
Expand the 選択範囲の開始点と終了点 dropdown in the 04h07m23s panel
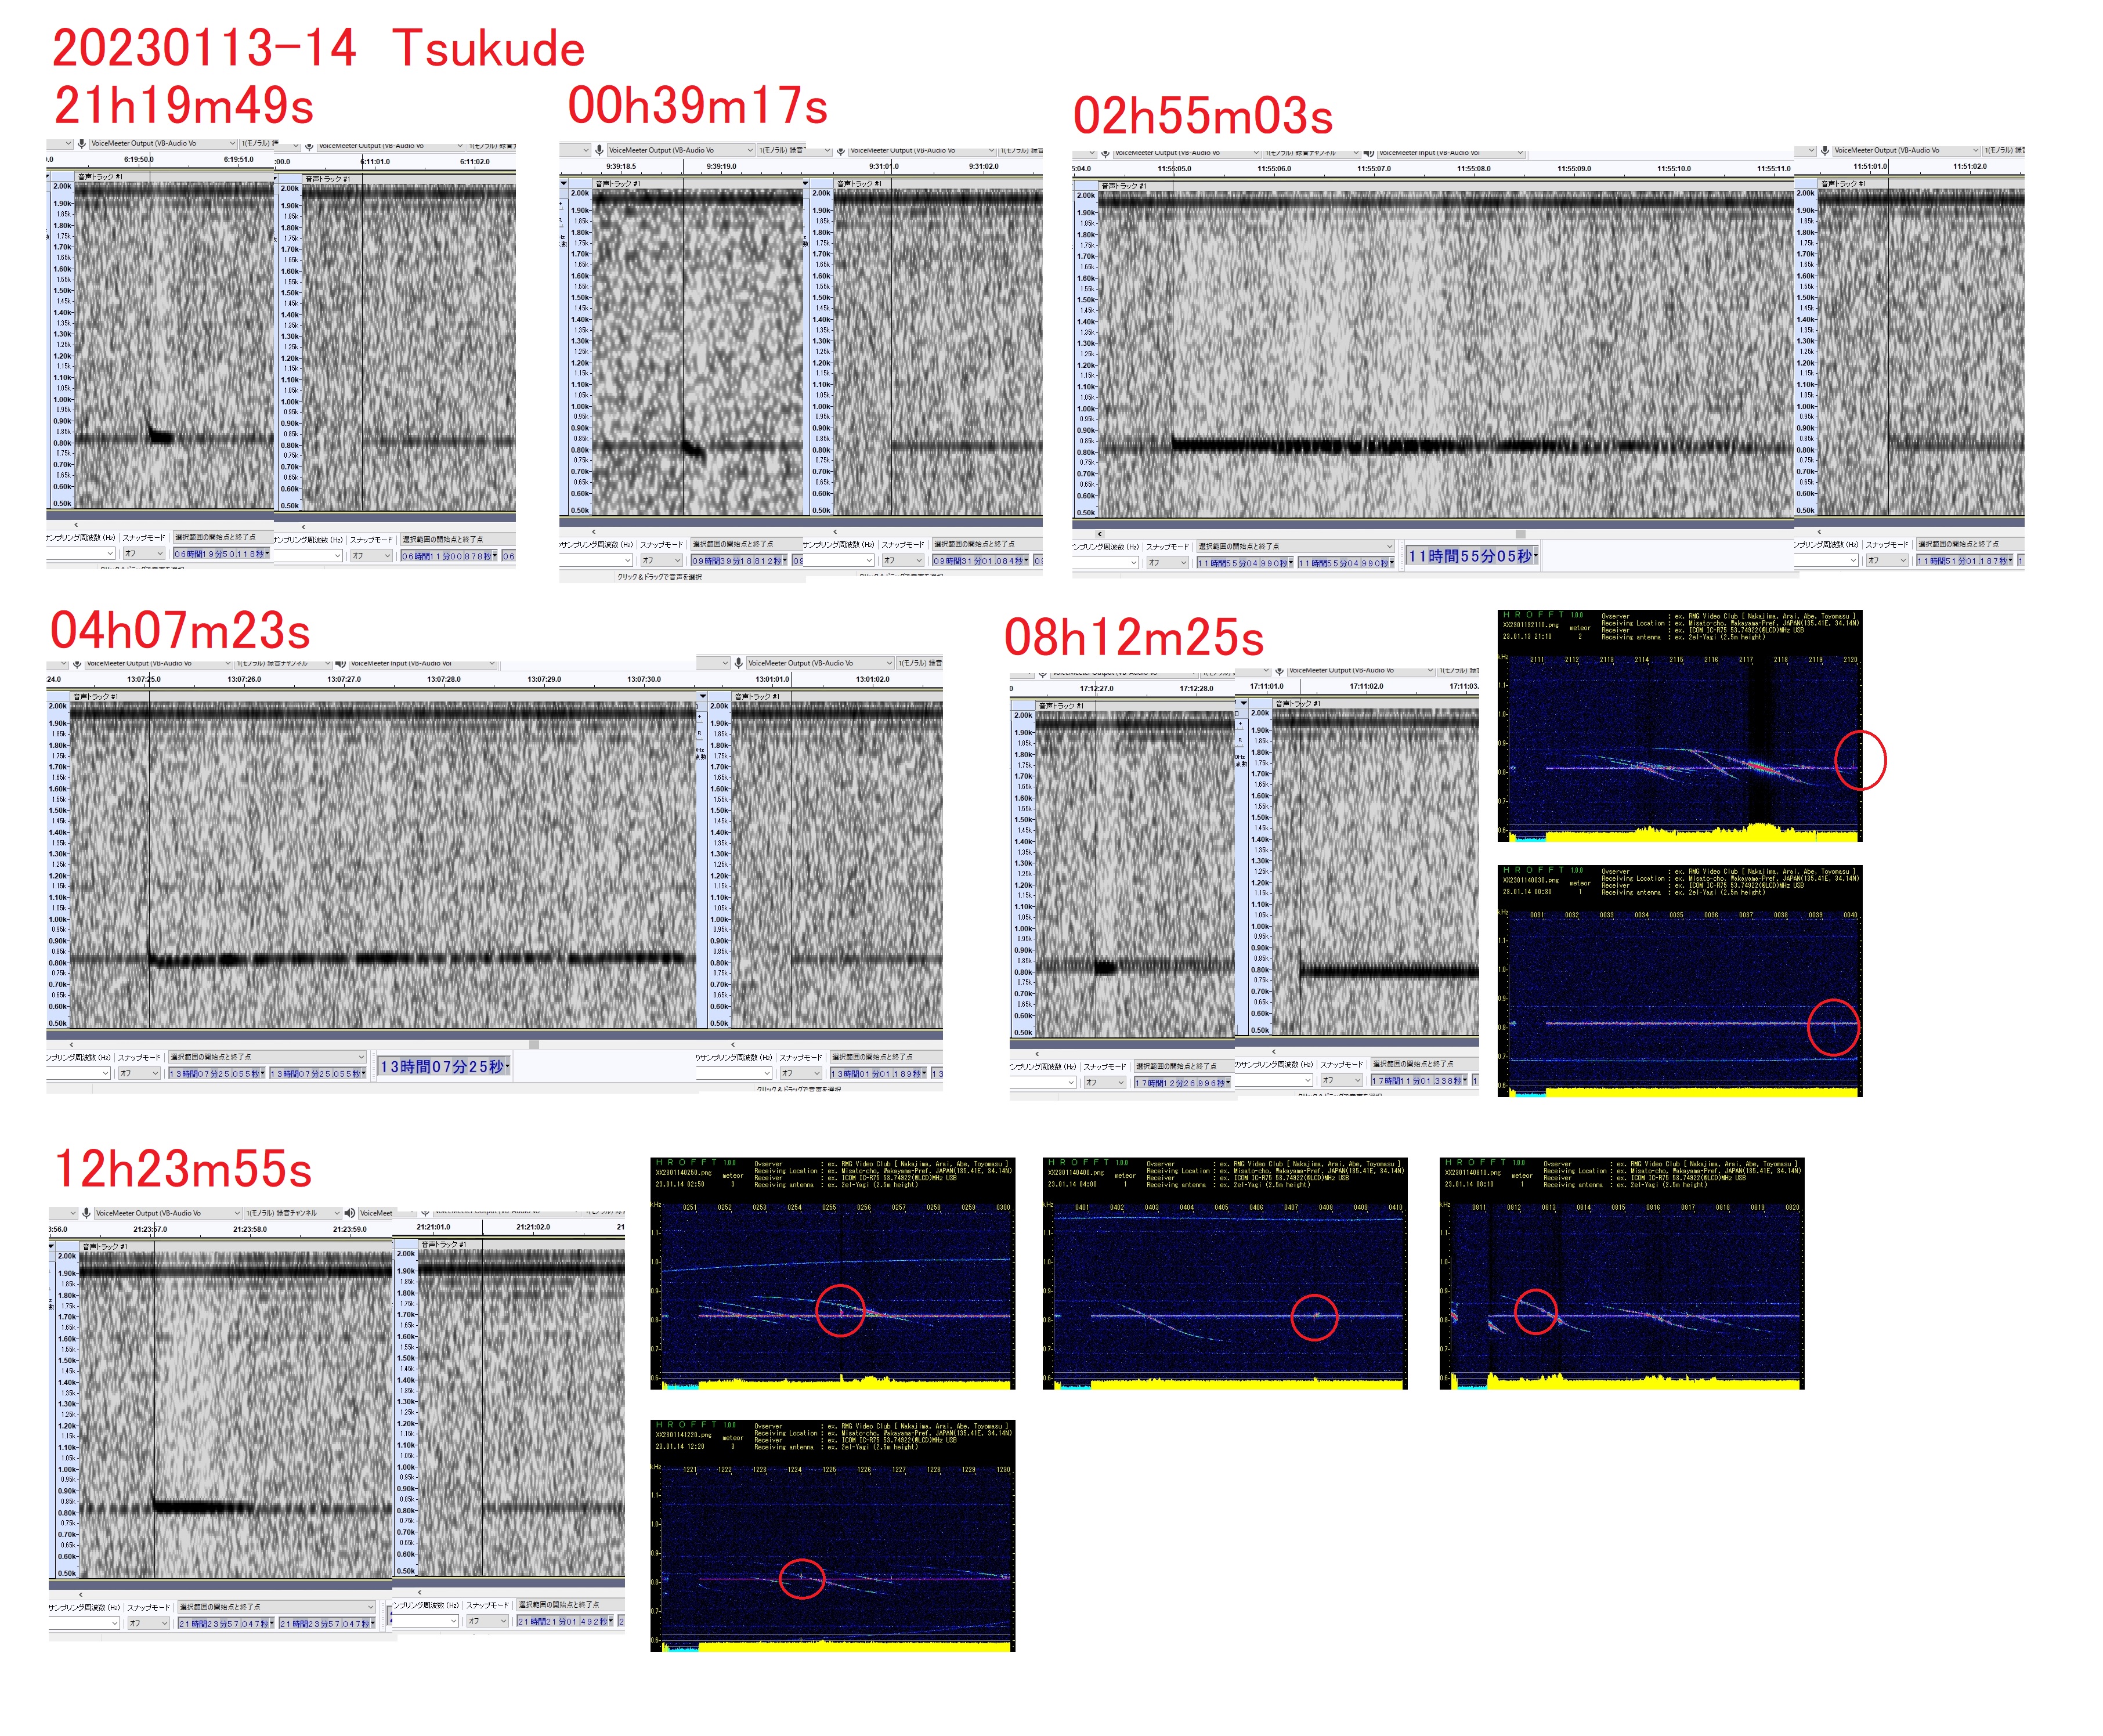(361, 1057)
